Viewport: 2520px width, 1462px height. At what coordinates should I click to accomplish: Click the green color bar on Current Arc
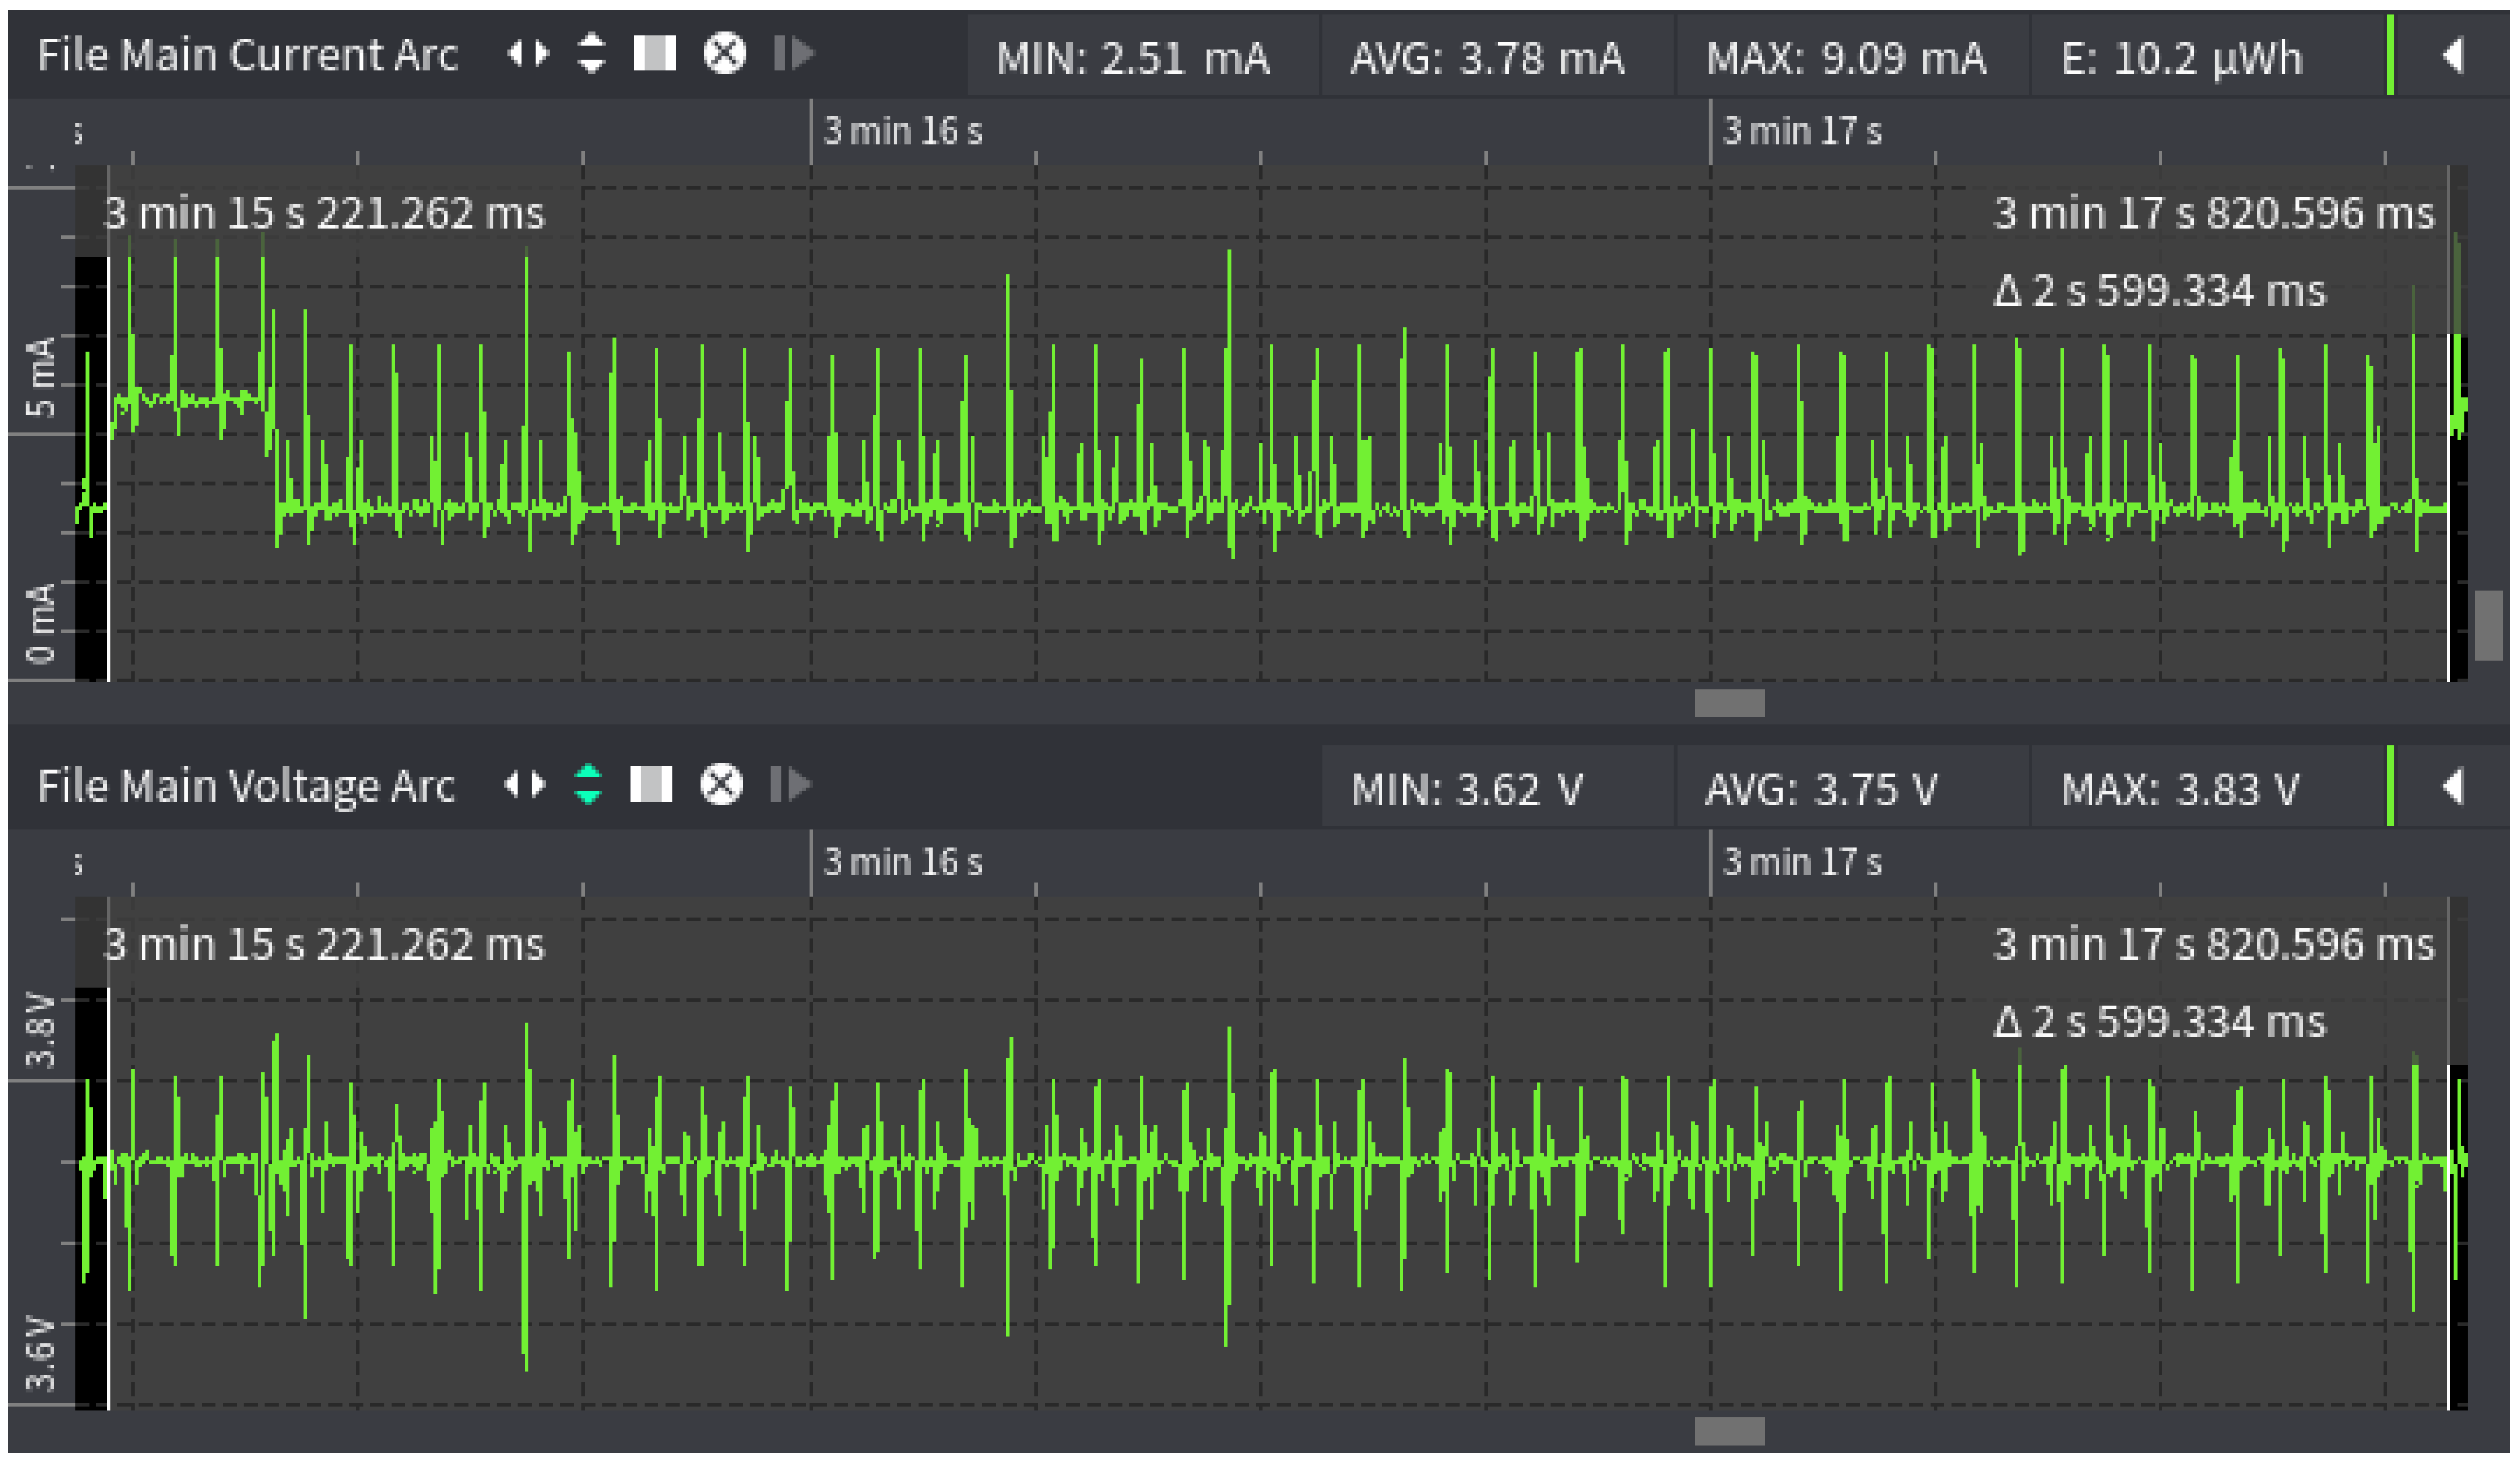point(2390,56)
